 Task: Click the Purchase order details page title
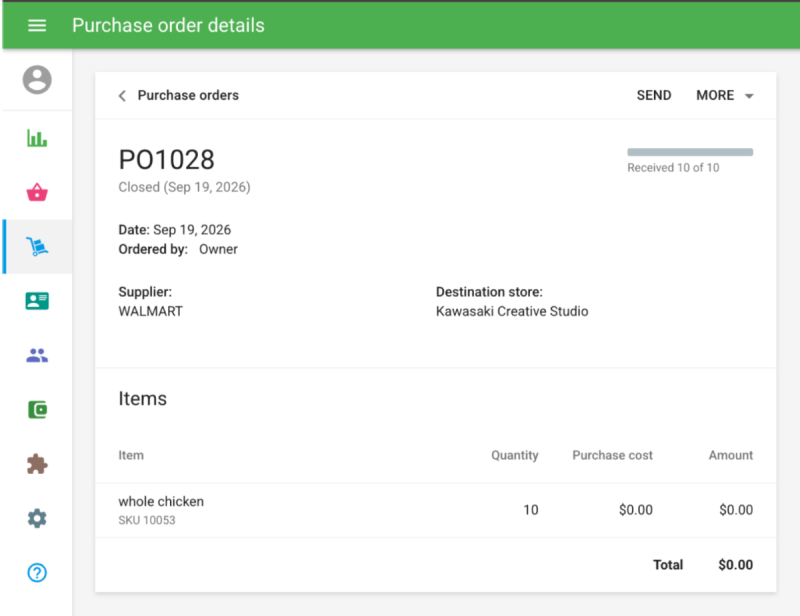point(168,25)
